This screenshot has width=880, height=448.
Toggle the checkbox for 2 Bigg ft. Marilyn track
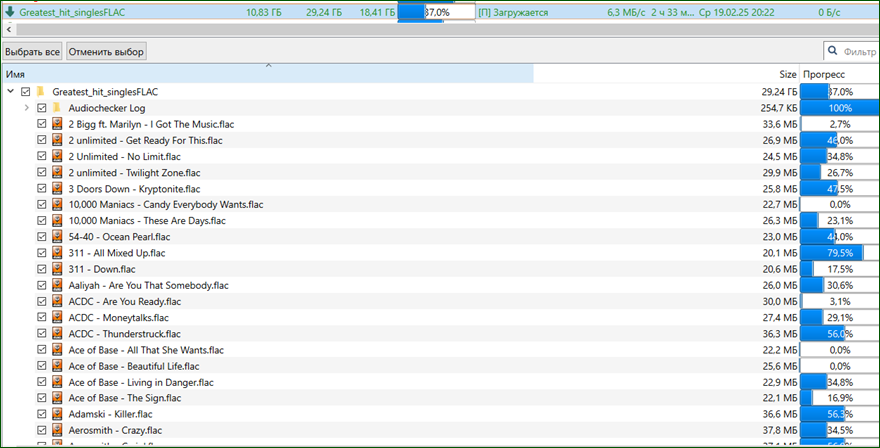pos(42,124)
